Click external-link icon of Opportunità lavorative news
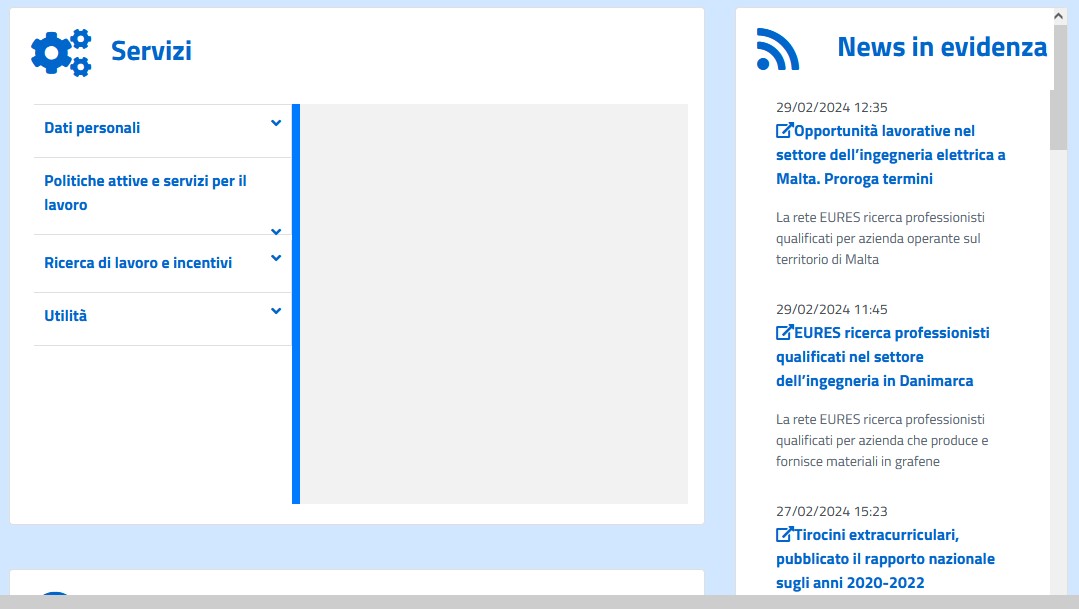1079x609 pixels. 784,130
